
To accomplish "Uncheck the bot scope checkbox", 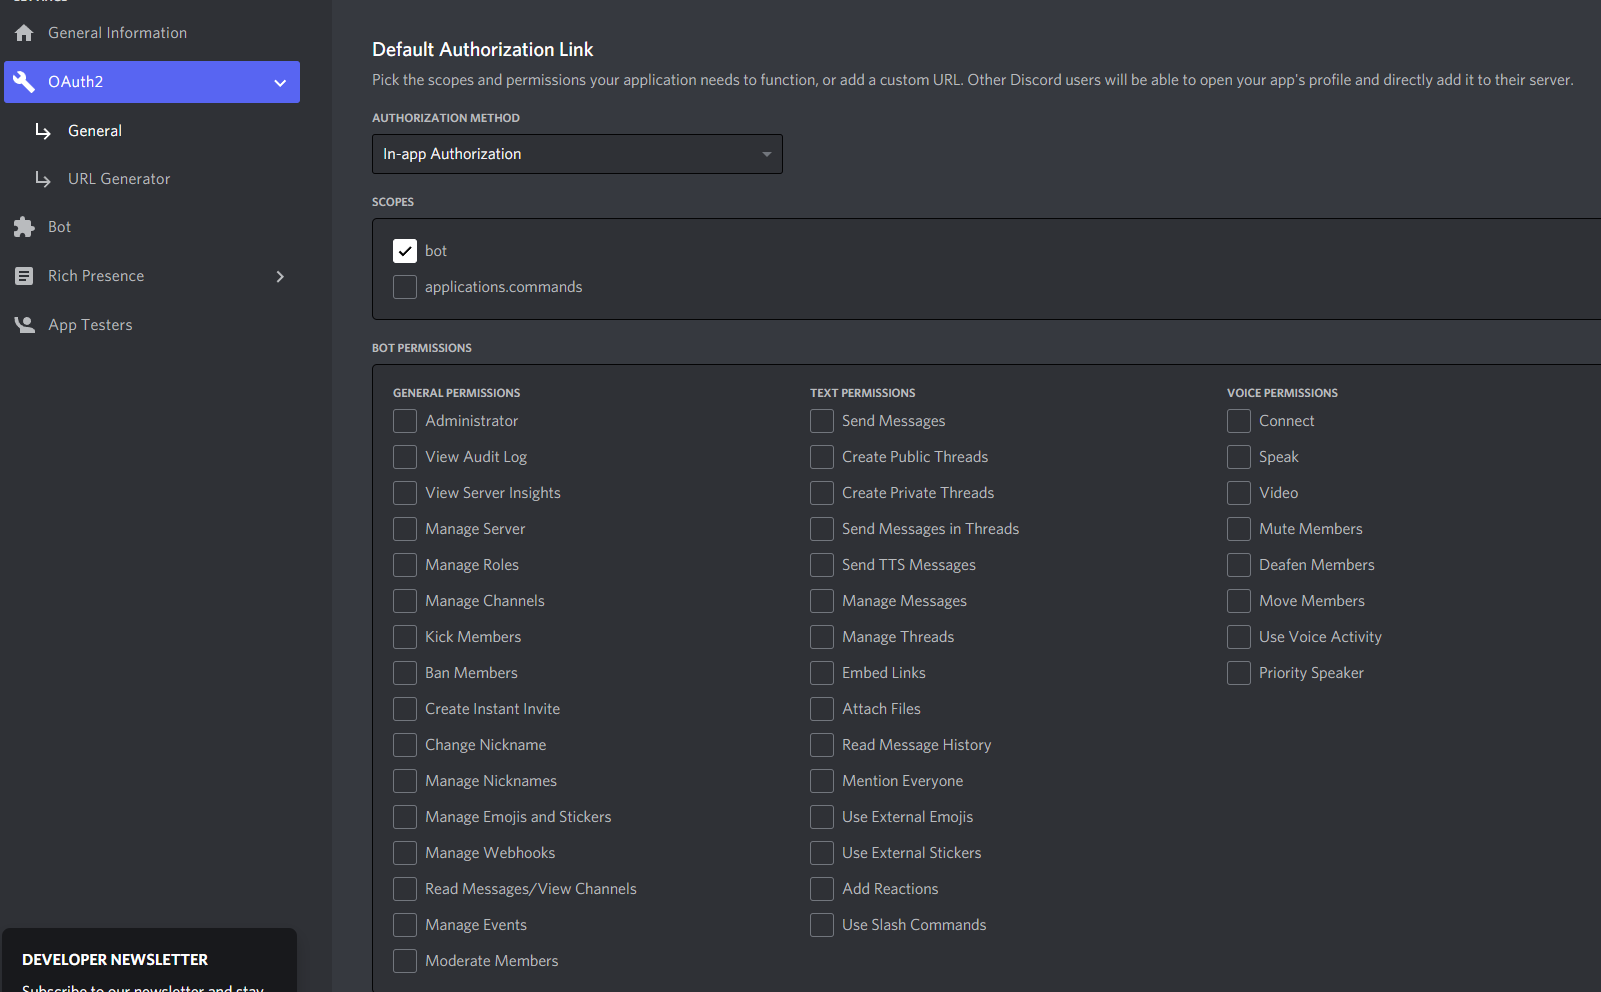I will coord(405,251).
